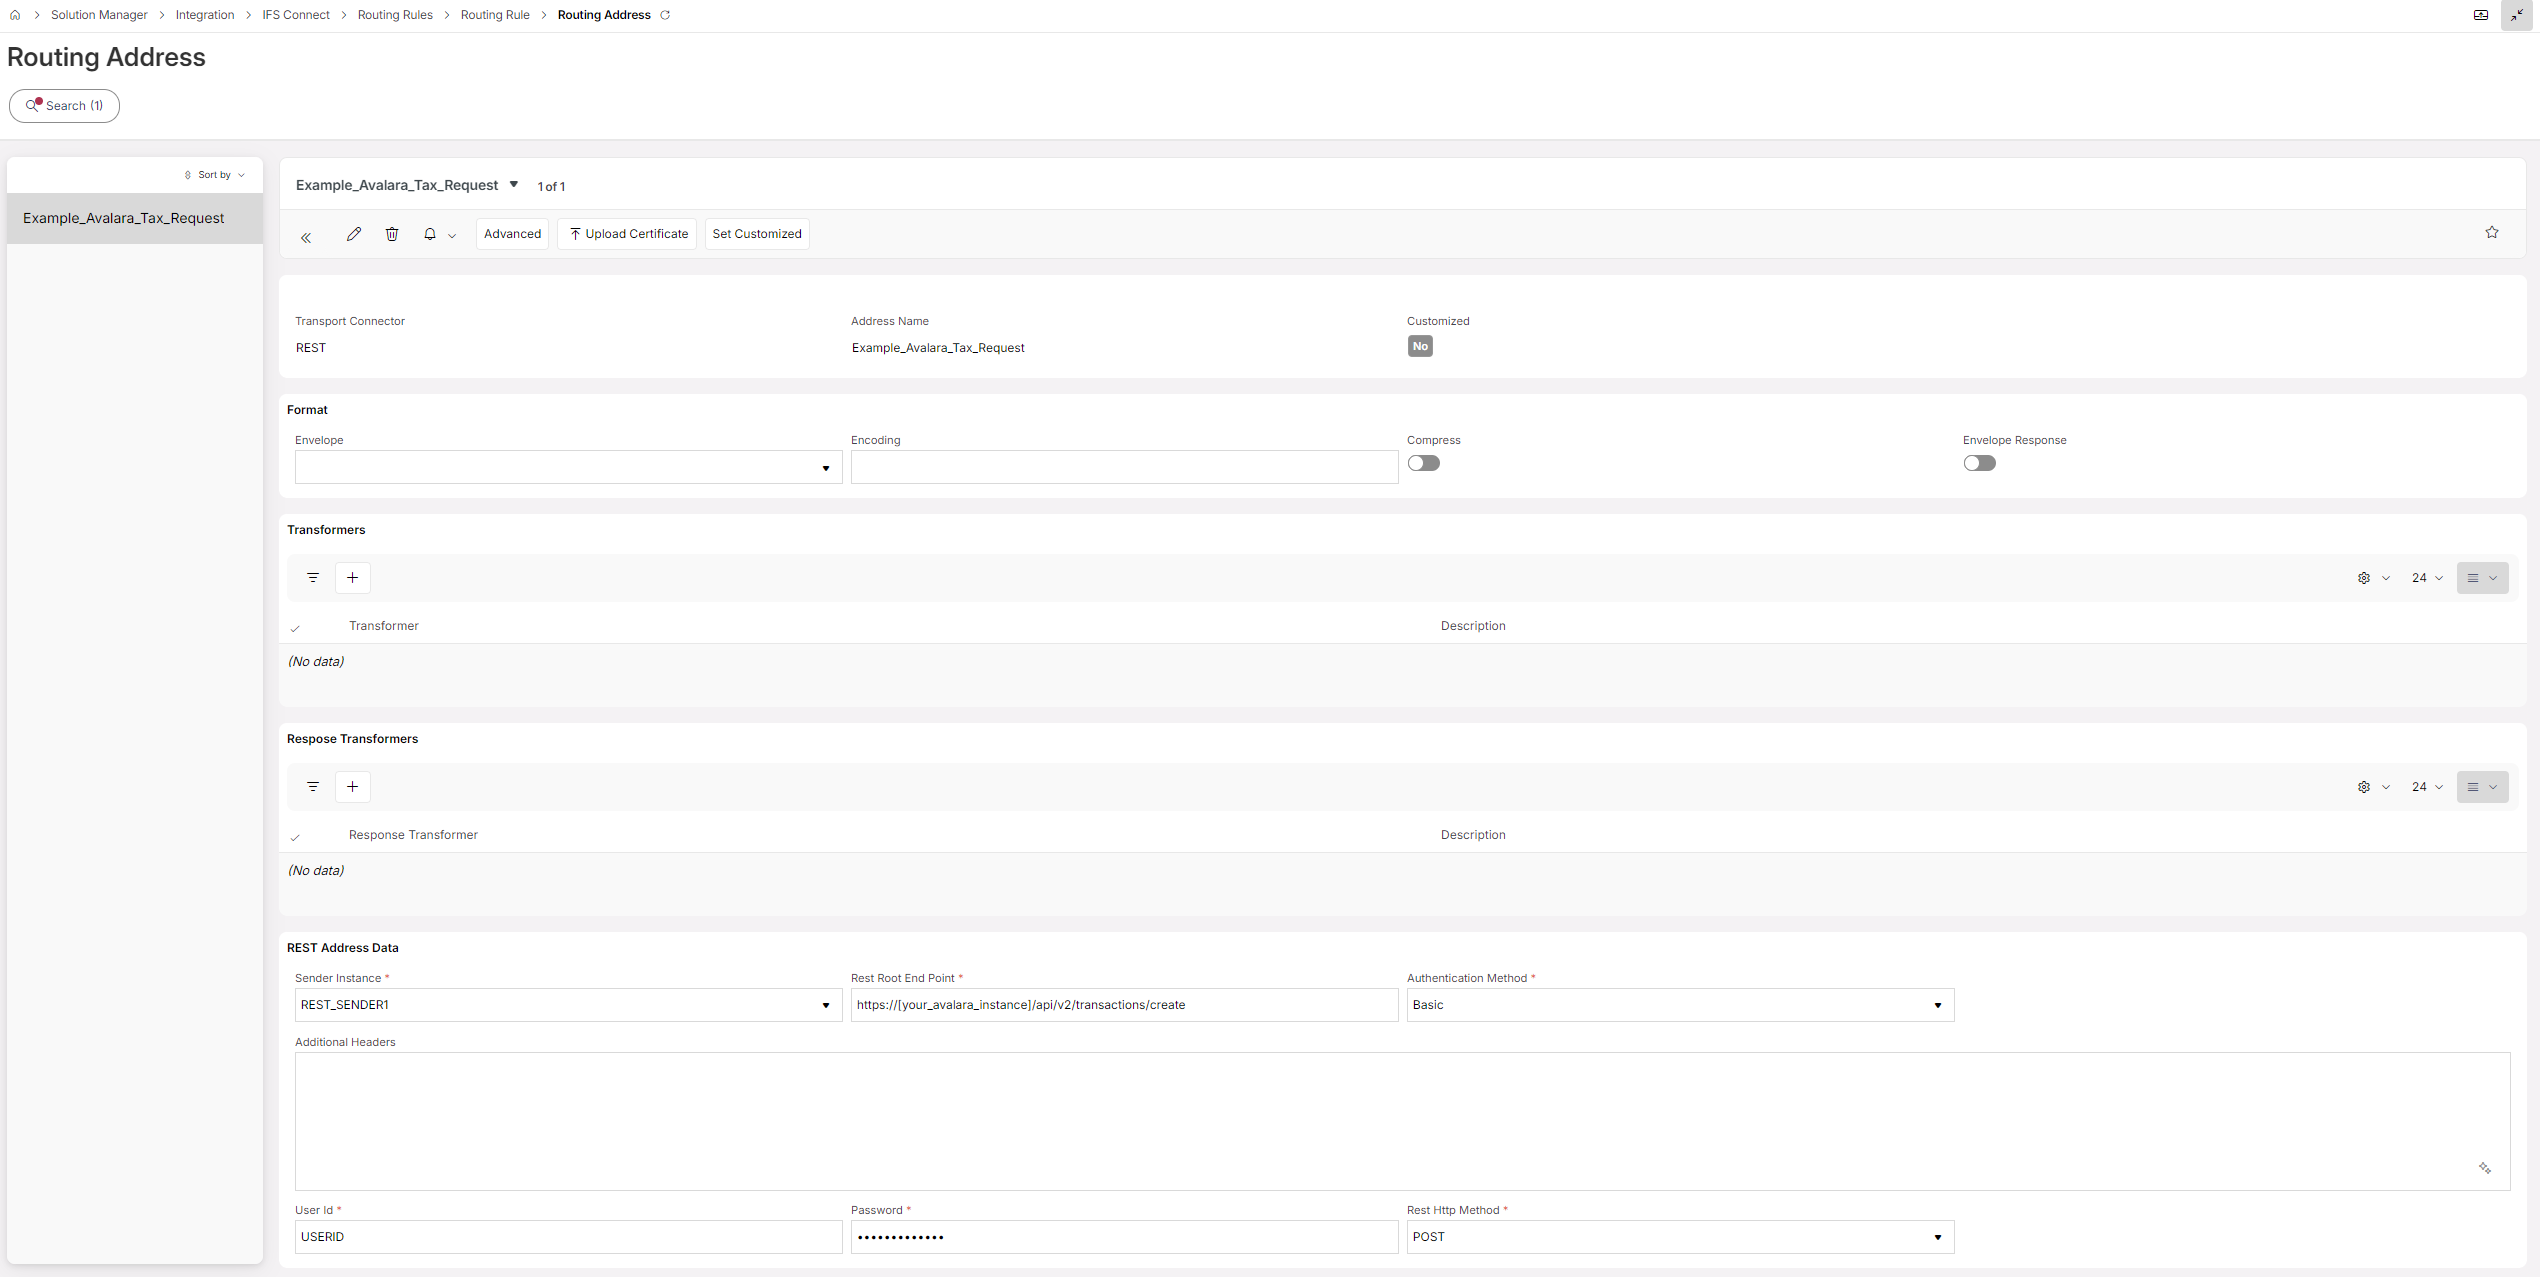
Task: Go to Integration breadcrumb
Action: (205, 15)
